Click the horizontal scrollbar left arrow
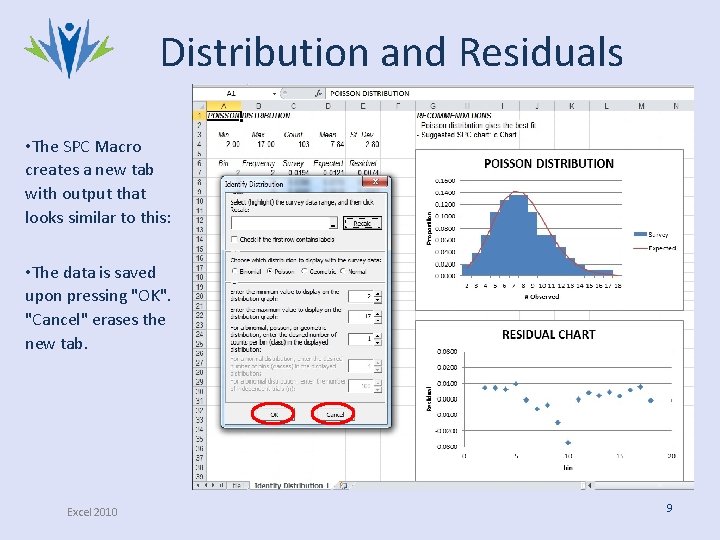 point(590,485)
